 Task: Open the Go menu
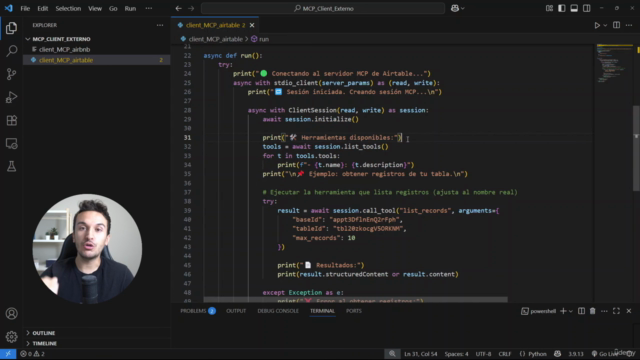click(113, 8)
